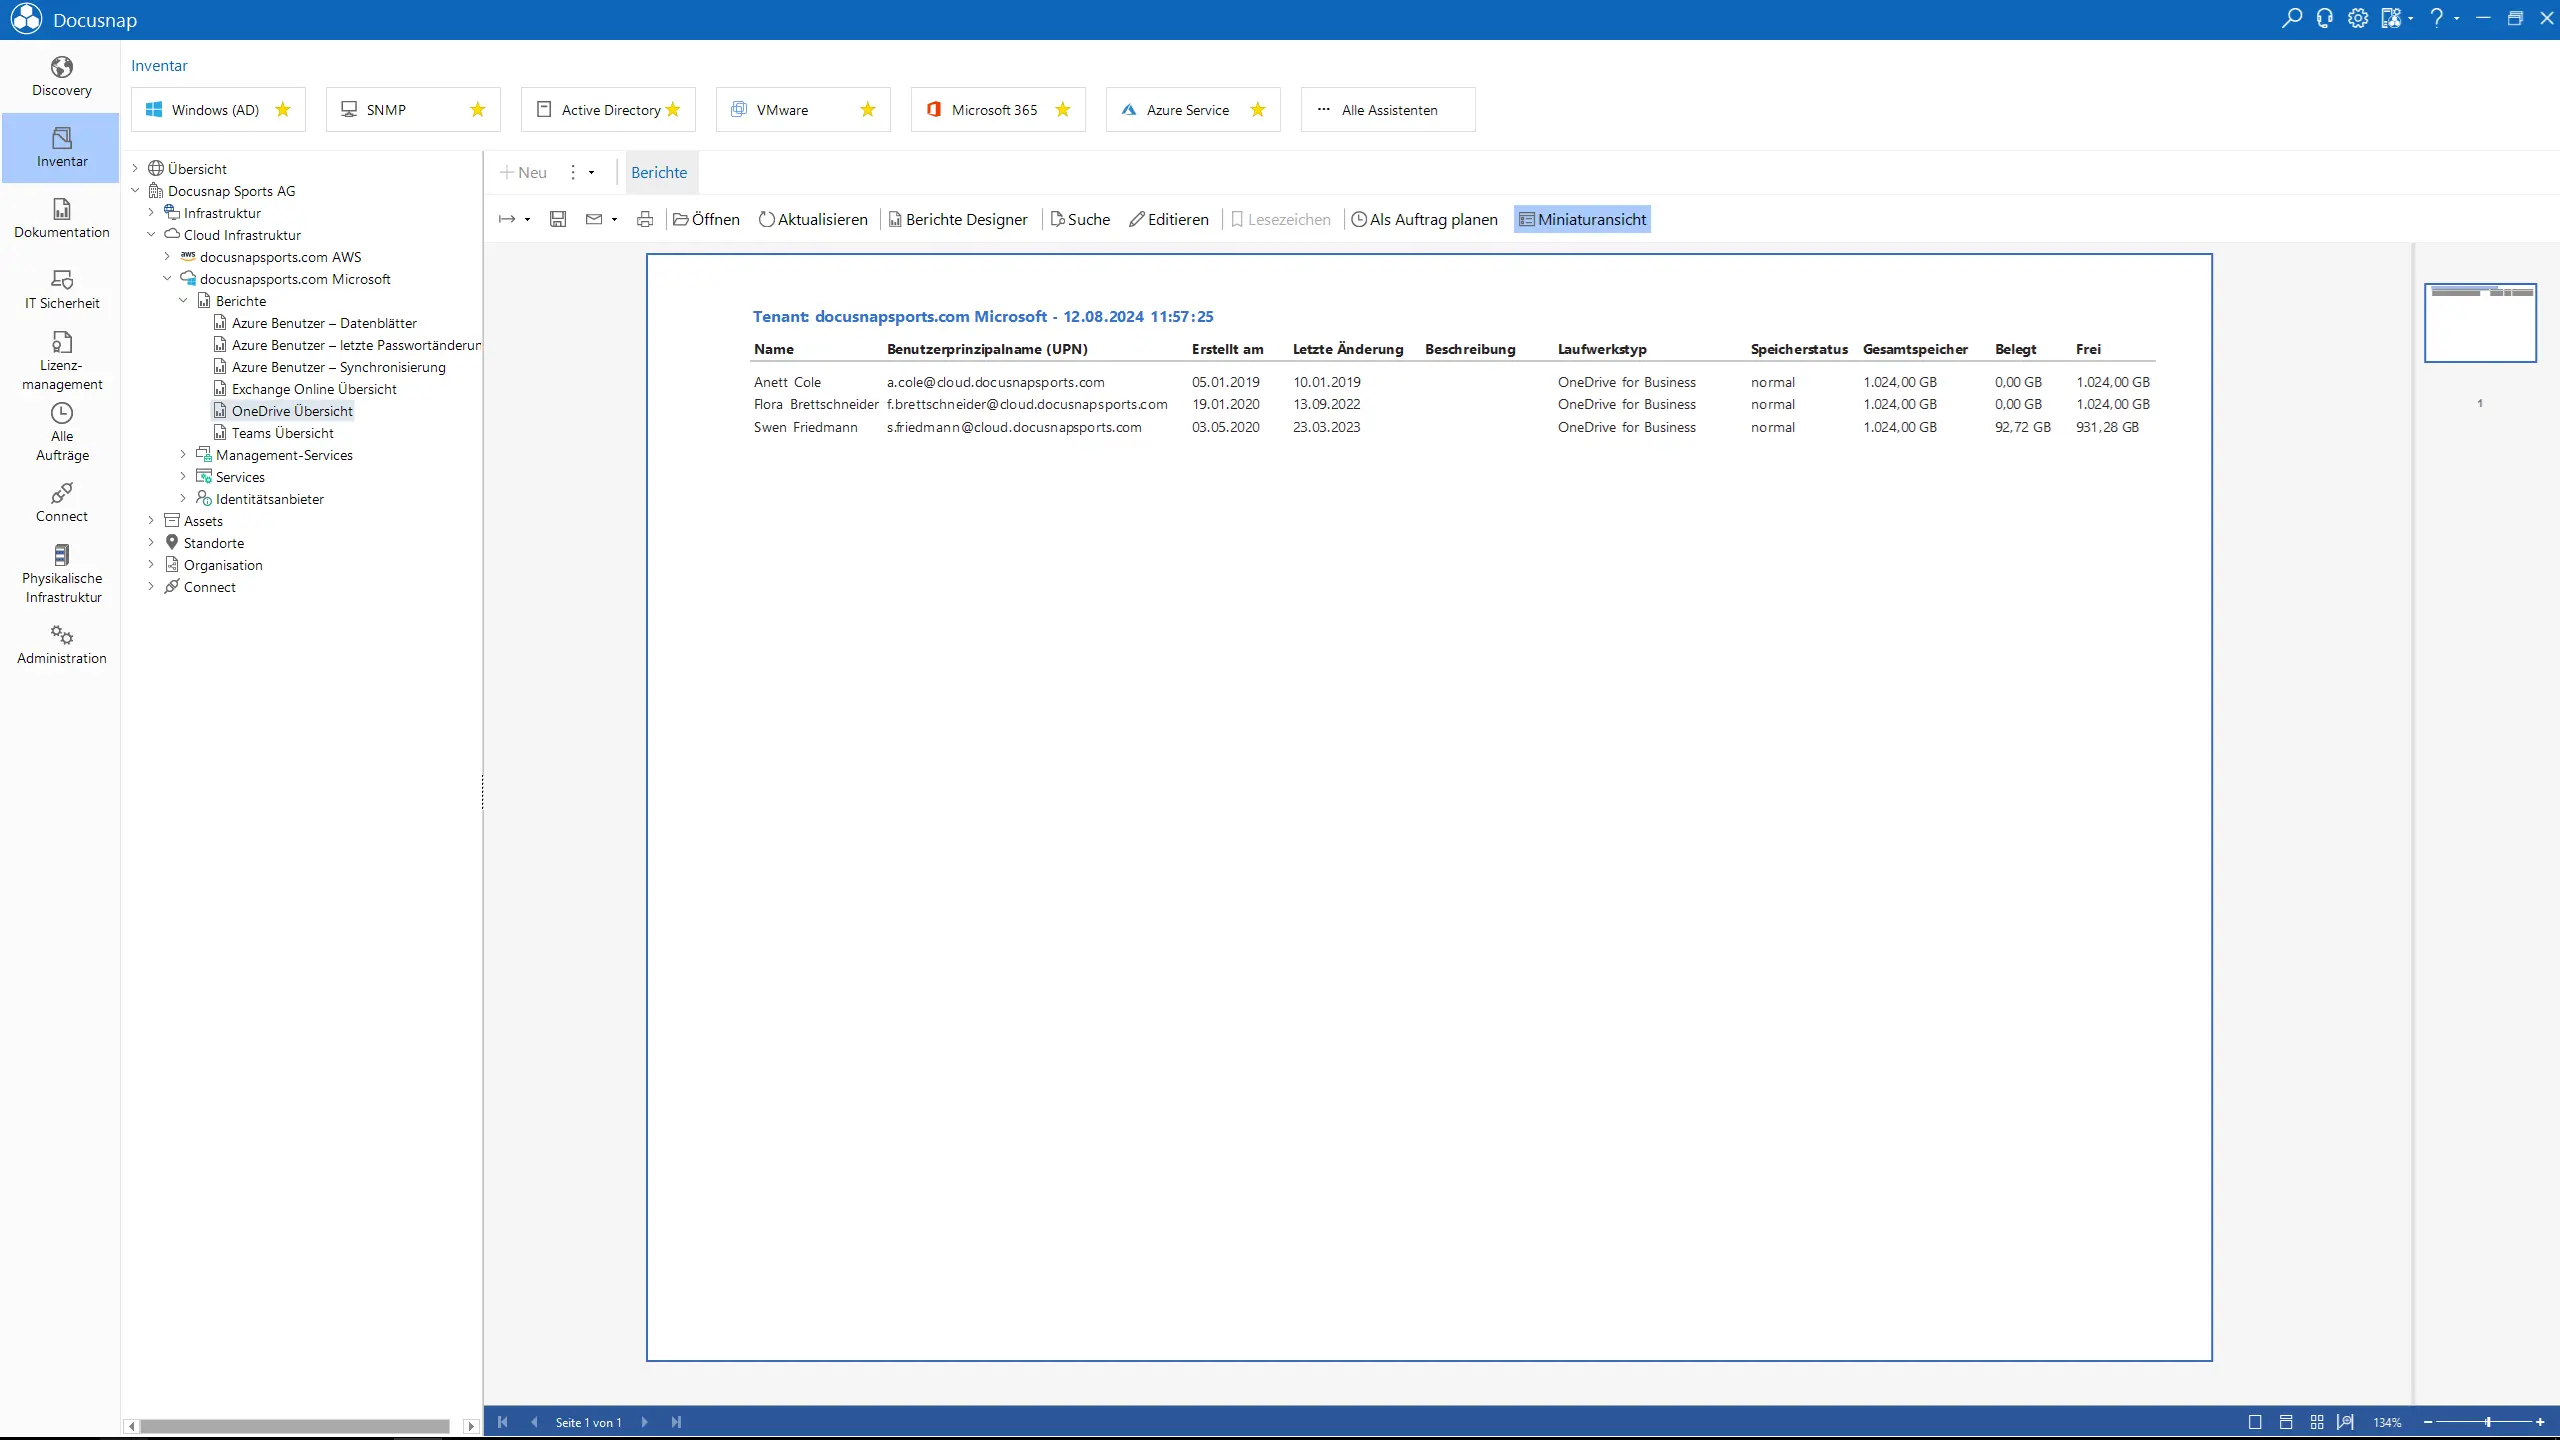The image size is (2560, 1440).
Task: Switch to the Berichte tab
Action: pyautogui.click(x=659, y=172)
